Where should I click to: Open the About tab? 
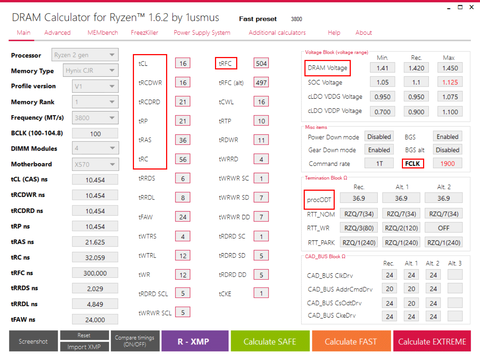point(363,33)
